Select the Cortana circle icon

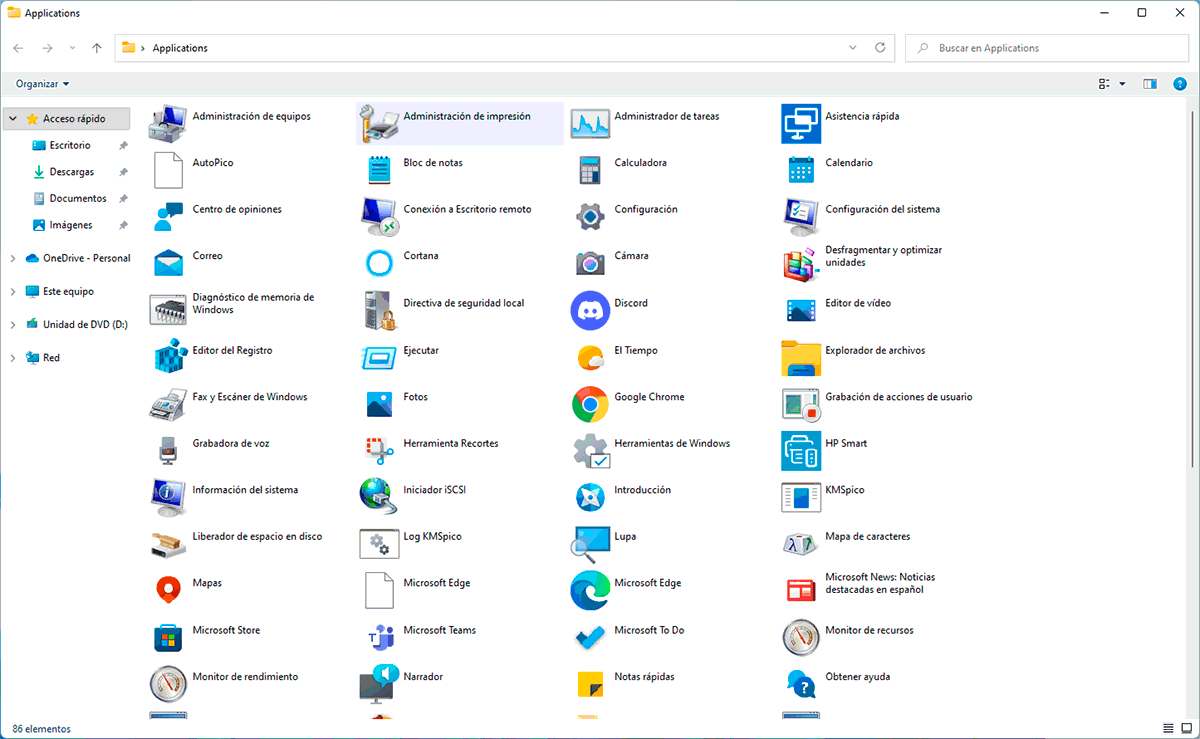click(379, 264)
